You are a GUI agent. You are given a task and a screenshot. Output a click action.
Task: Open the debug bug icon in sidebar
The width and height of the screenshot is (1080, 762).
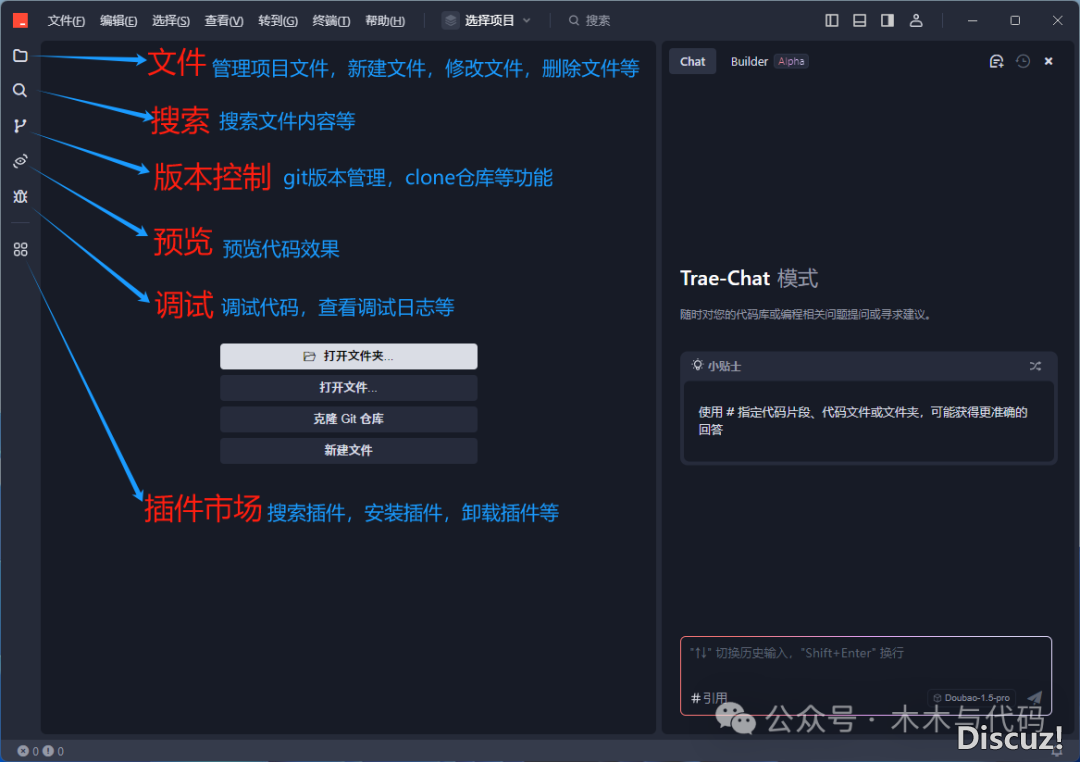click(x=20, y=196)
